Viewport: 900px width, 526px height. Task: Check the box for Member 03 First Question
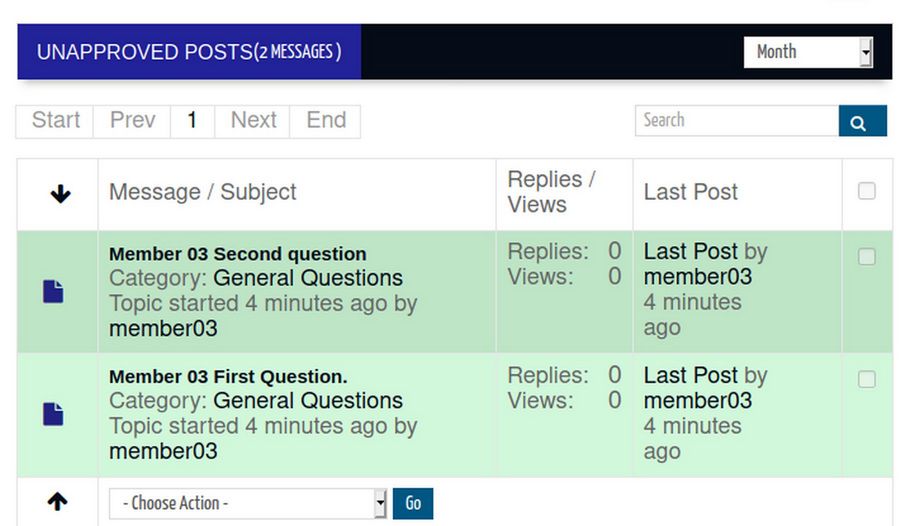tap(867, 379)
